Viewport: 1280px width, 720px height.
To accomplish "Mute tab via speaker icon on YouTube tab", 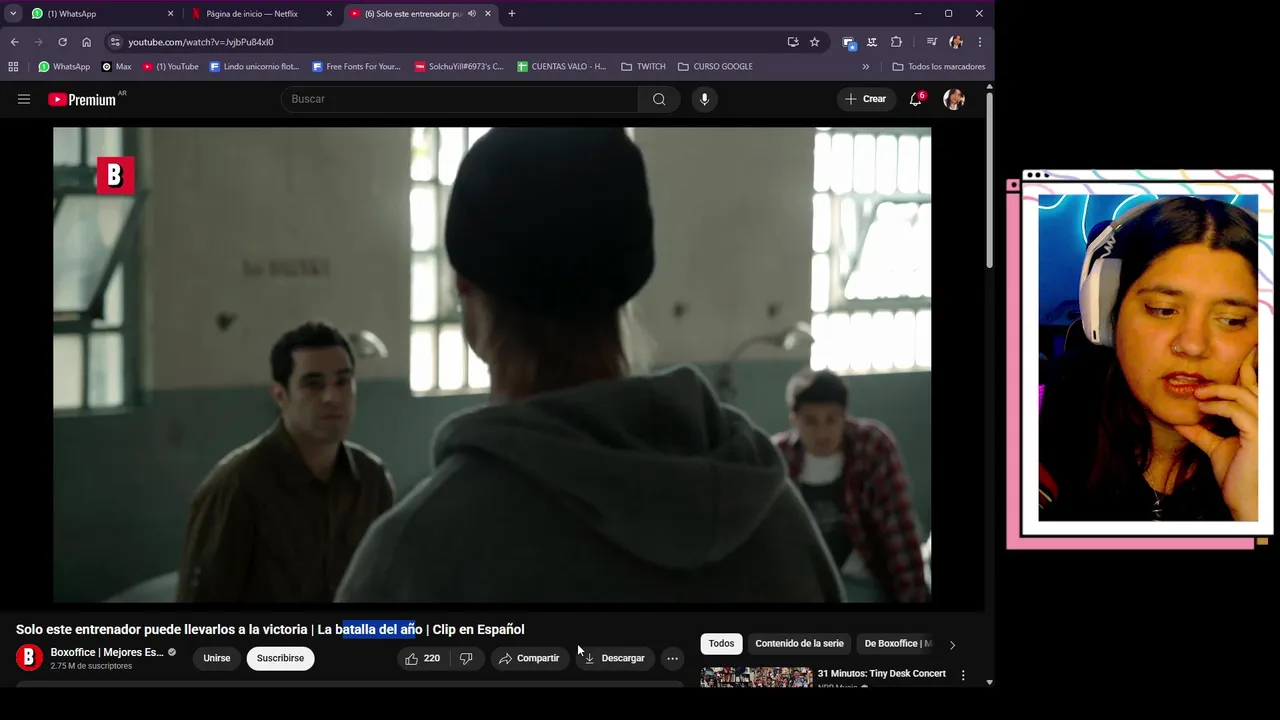I will 472,14.
